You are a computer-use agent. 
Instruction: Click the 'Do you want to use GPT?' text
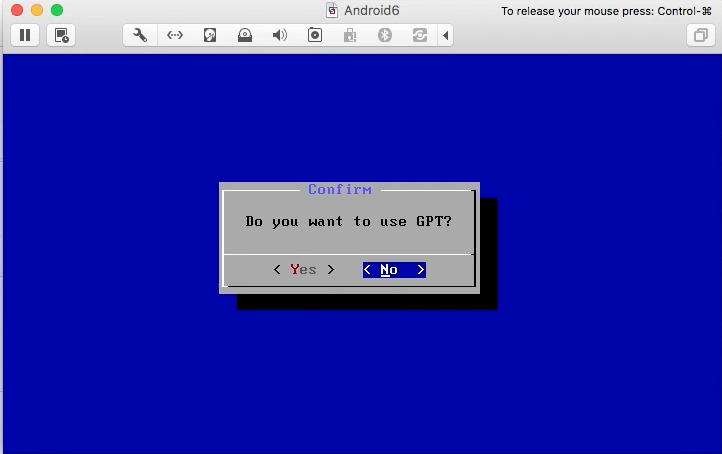(x=348, y=221)
